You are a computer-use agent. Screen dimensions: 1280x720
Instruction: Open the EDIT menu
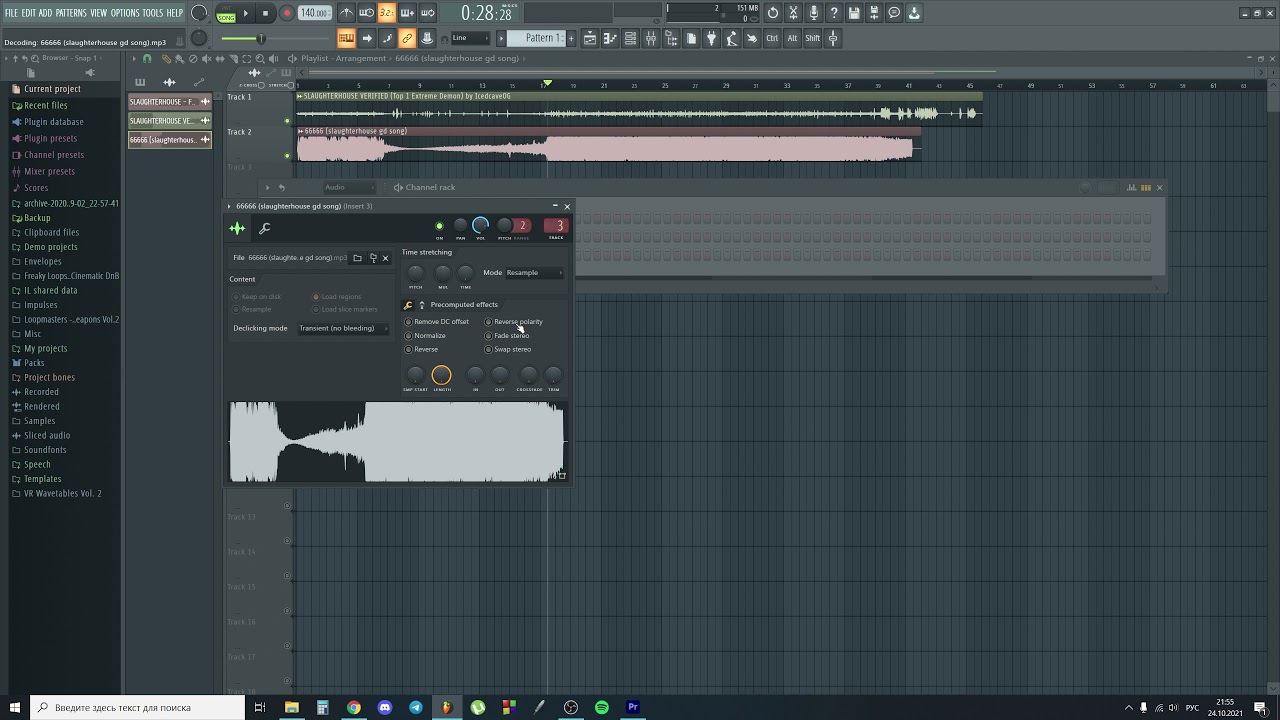(x=29, y=13)
